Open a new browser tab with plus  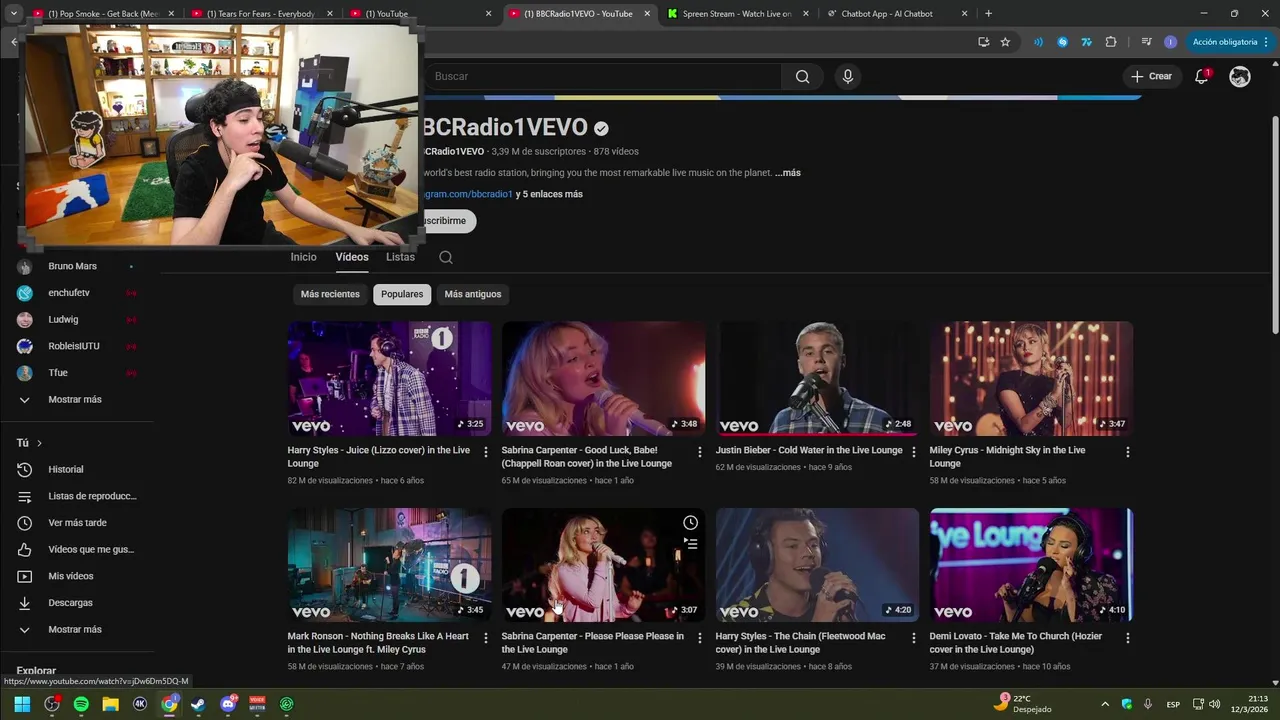click(988, 14)
